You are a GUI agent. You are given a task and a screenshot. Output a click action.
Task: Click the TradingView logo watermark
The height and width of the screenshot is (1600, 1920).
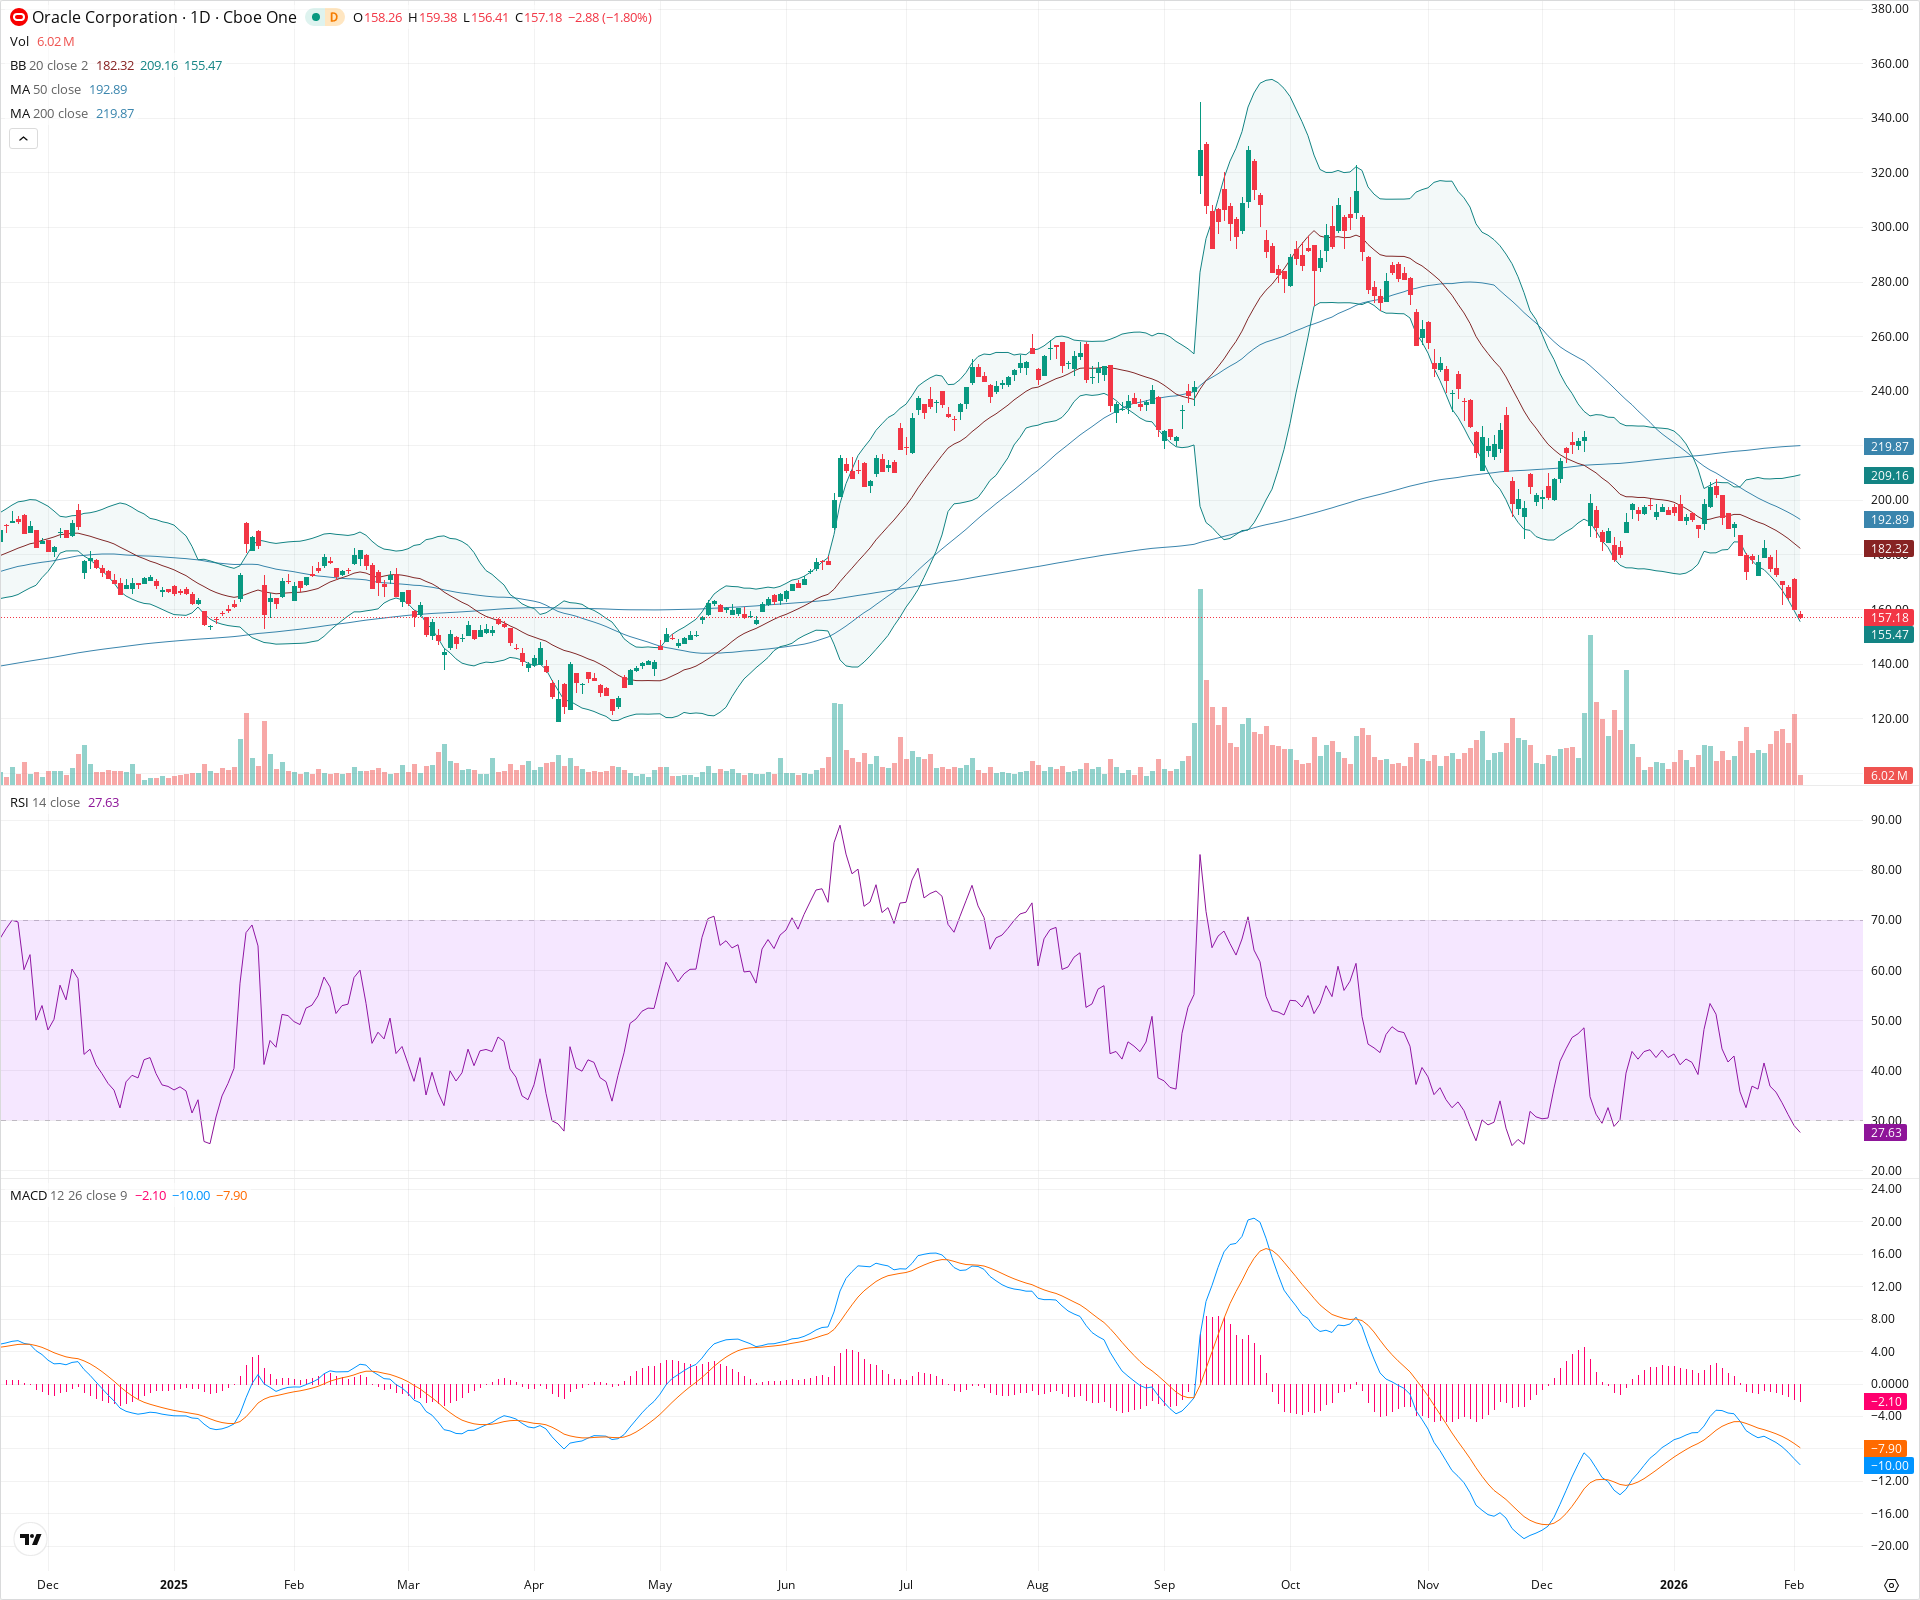tap(30, 1540)
